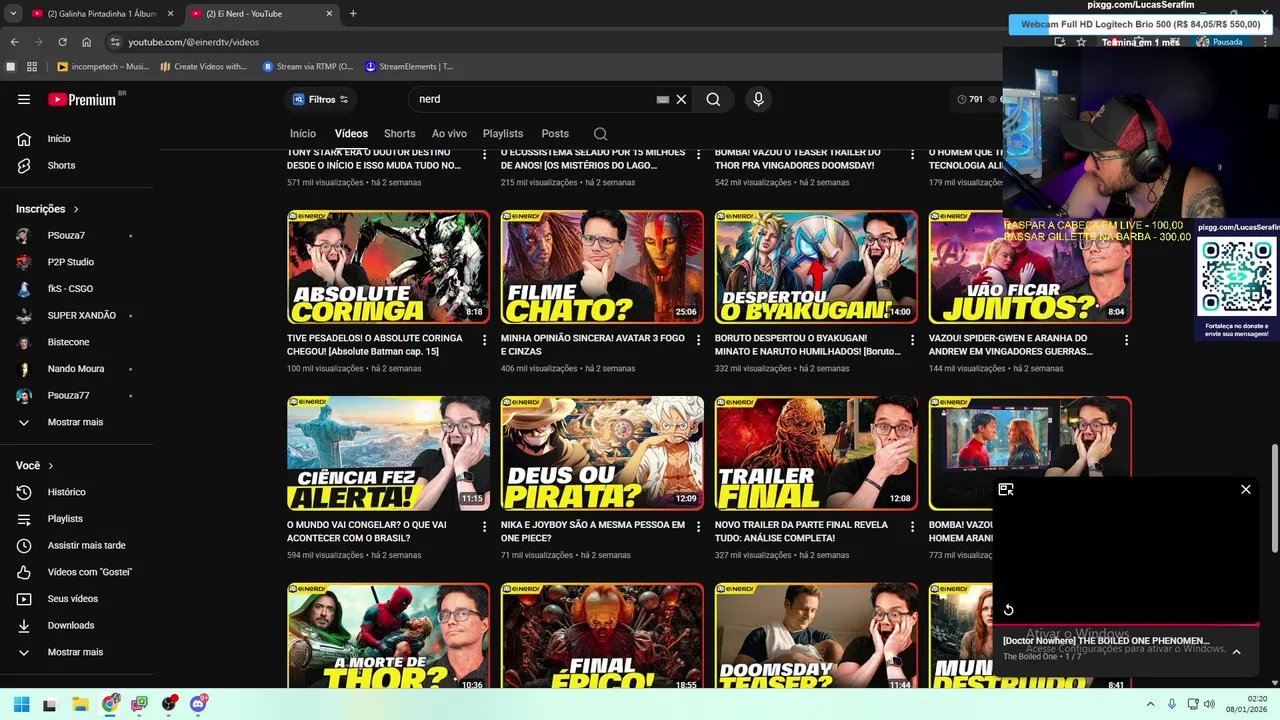Open the Posts tab
Image resolution: width=1280 pixels, height=720 pixels.
pos(555,134)
